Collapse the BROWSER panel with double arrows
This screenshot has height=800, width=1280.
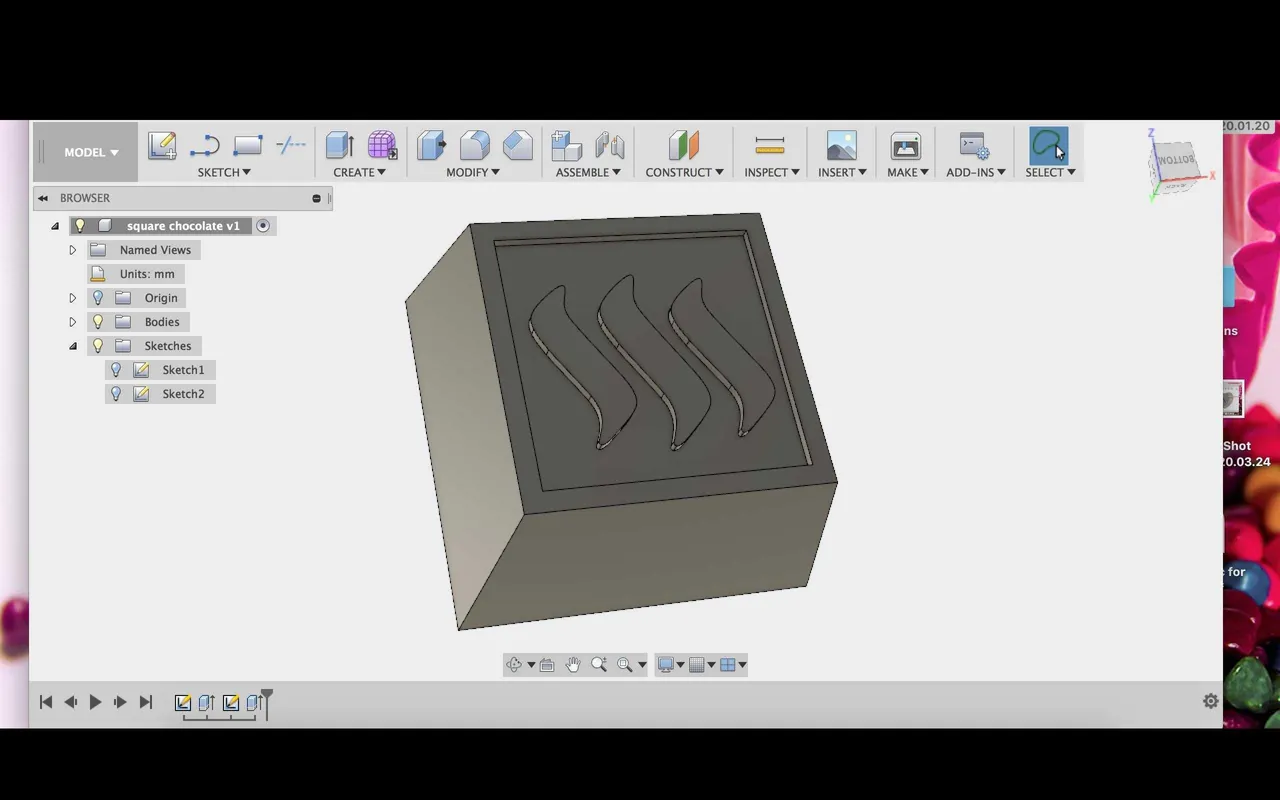tap(43, 198)
